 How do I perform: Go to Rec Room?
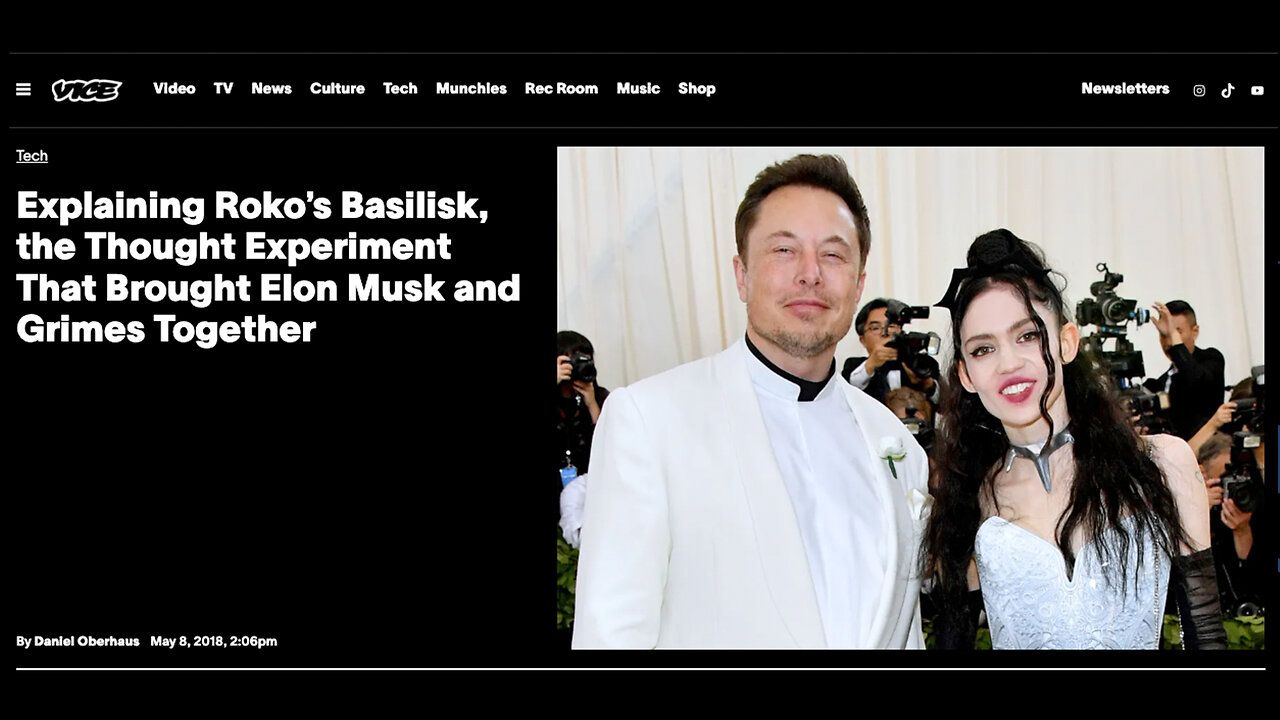(561, 88)
